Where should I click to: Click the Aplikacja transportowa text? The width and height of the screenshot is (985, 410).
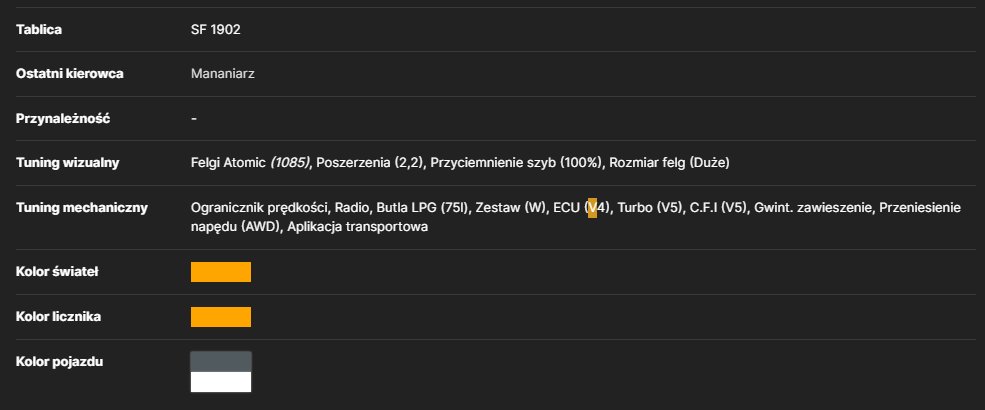tap(357, 227)
